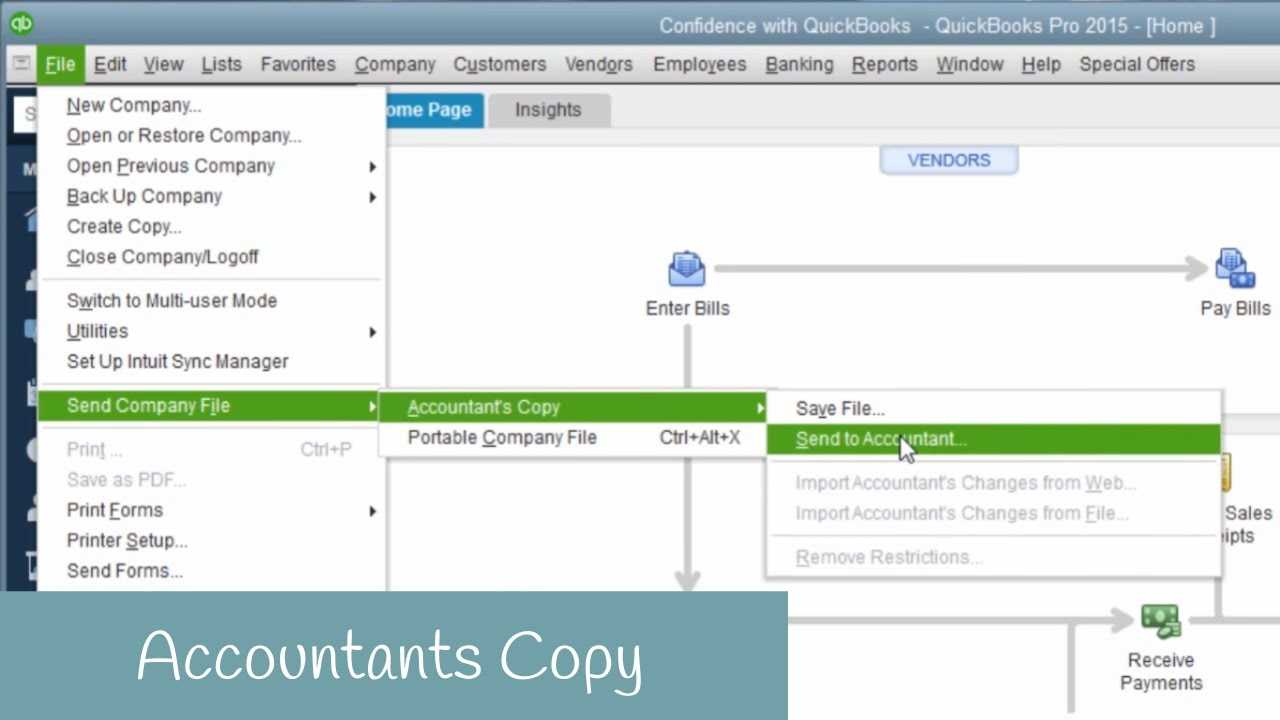Screen dimensions: 1280x720
Task: Select Portable Company File option
Action: coord(573,437)
